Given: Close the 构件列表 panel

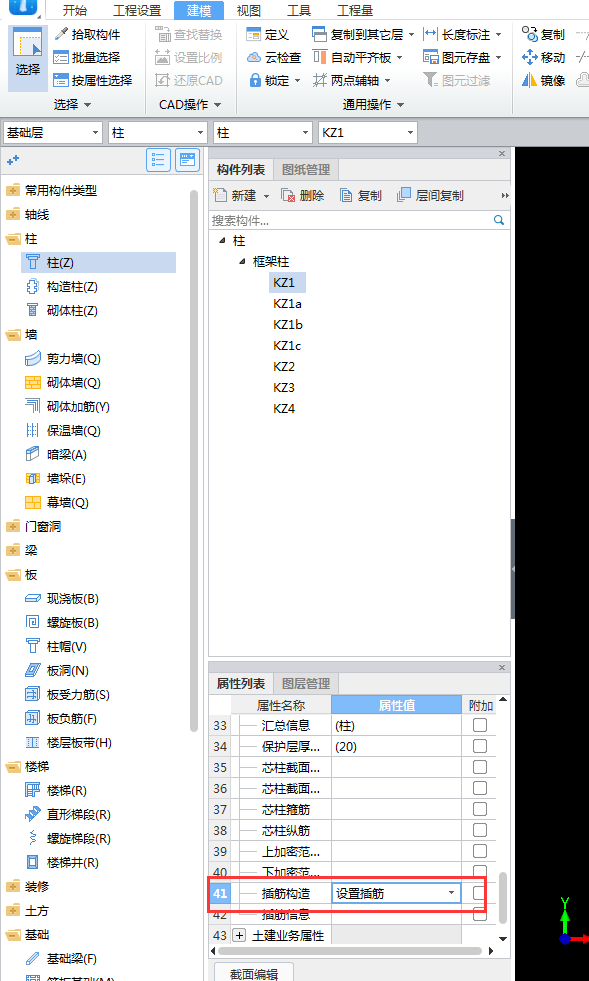Looking at the screenshot, I should pyautogui.click(x=501, y=153).
